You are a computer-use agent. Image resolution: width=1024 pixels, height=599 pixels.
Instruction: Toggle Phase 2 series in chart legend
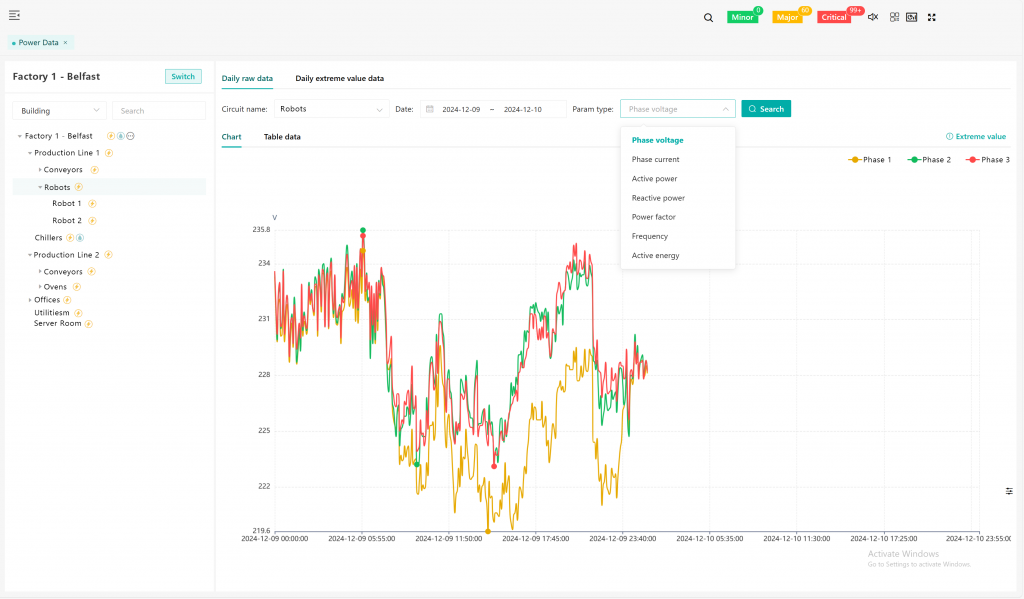click(x=928, y=160)
